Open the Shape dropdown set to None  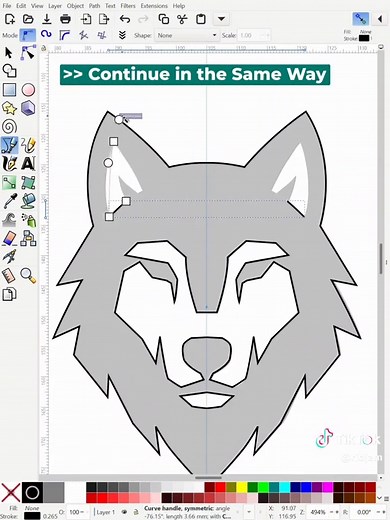187,35
